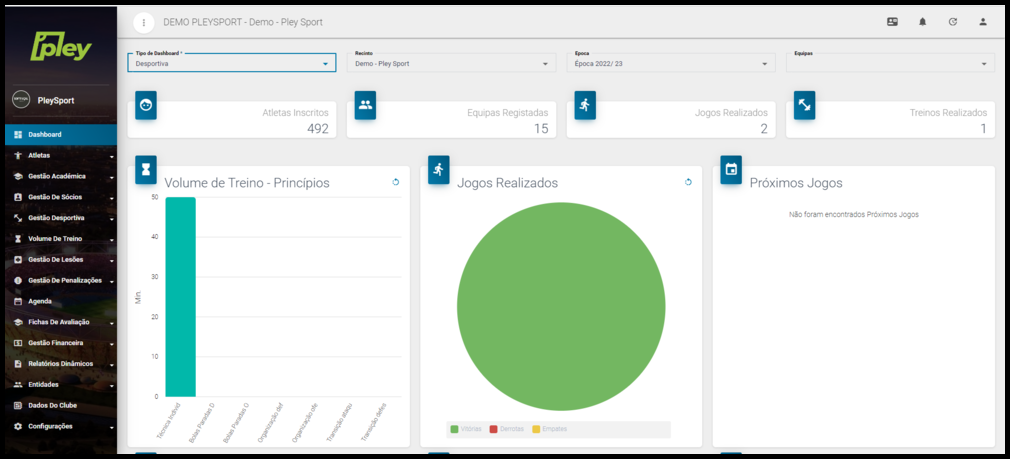This screenshot has height=459, width=1010.
Task: Toggle the Empates legend item
Action: point(548,429)
